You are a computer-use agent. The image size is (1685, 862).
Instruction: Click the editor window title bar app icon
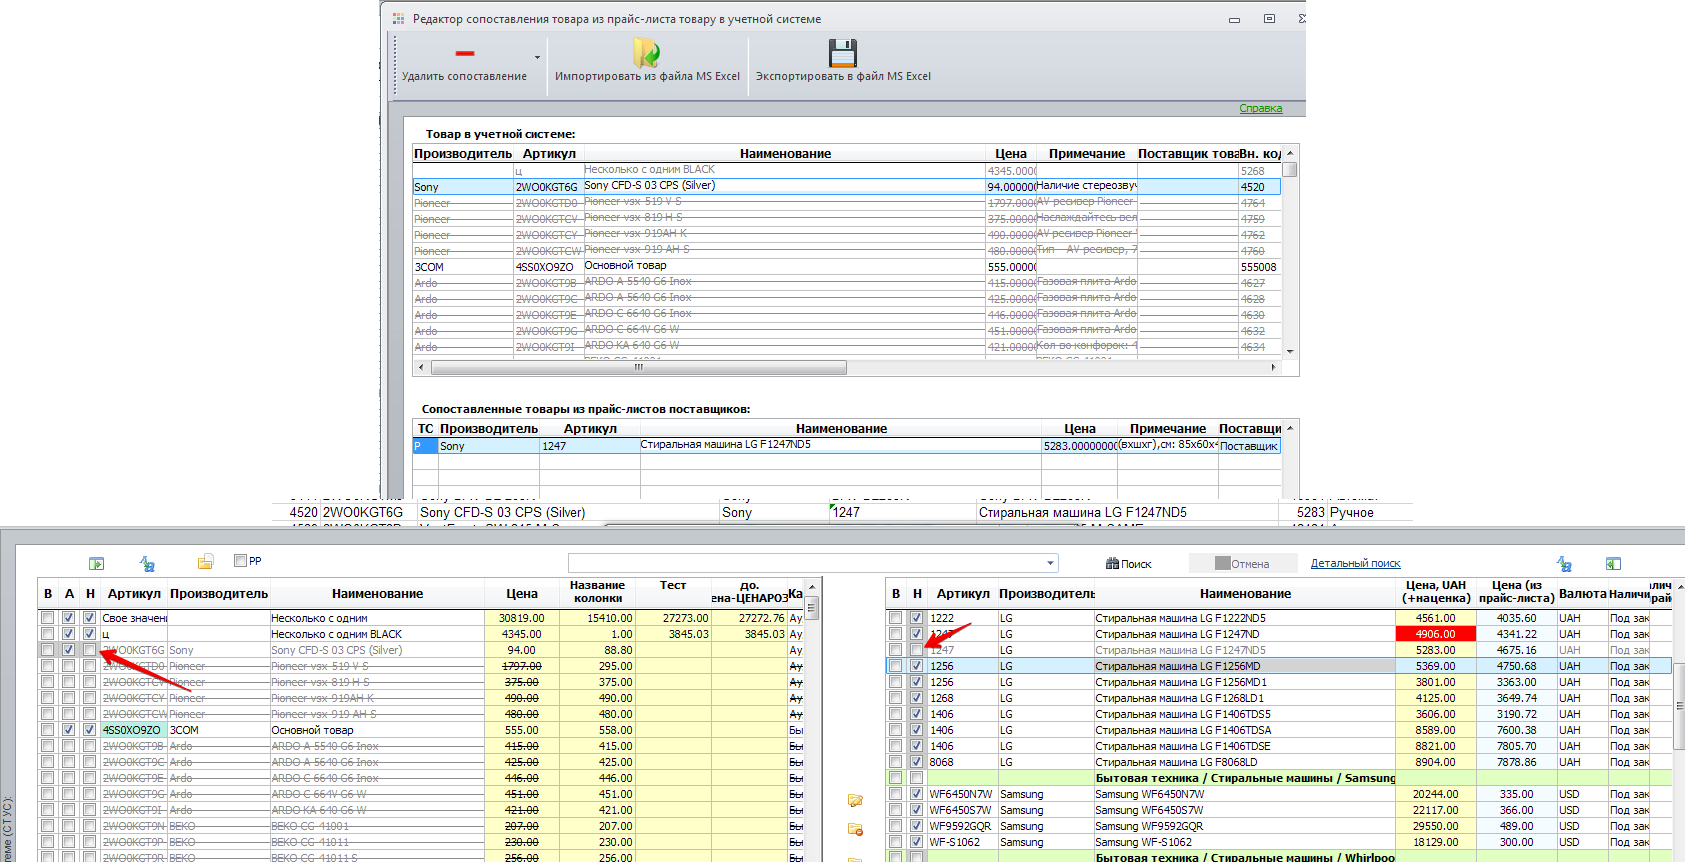(x=399, y=19)
